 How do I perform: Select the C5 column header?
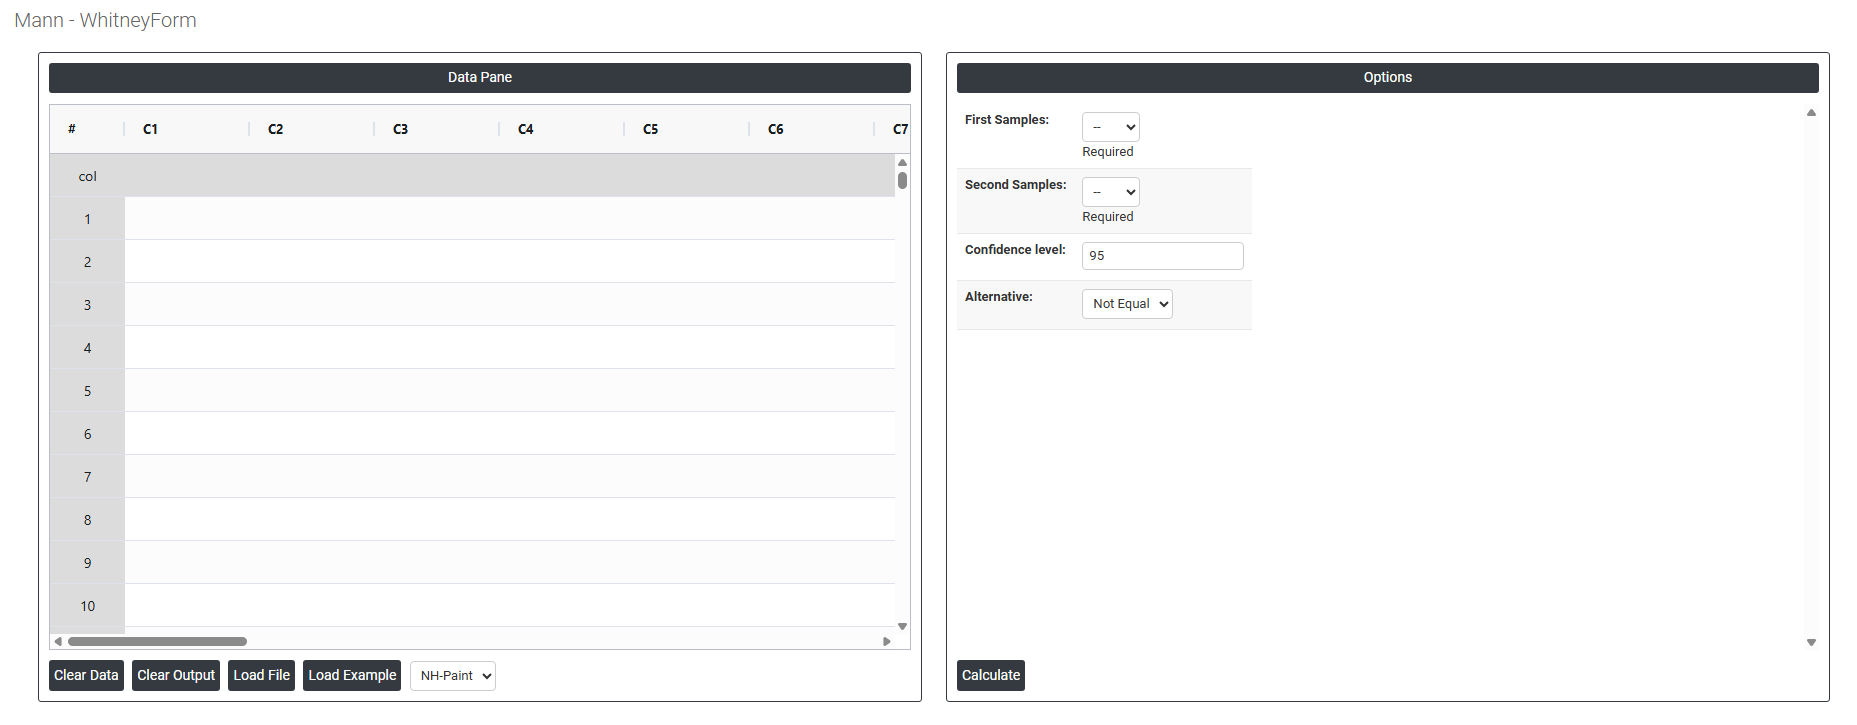point(651,129)
